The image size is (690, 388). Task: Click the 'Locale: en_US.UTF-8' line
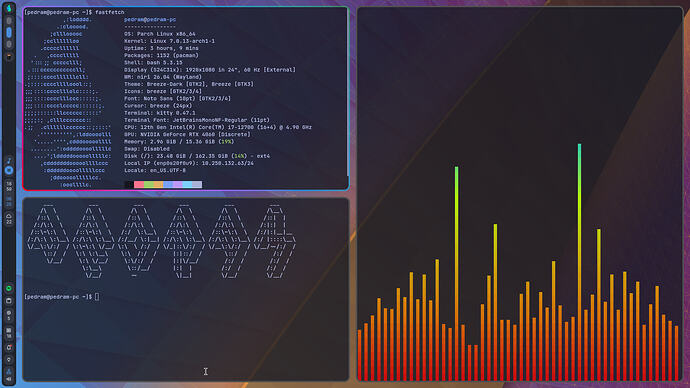click(155, 170)
